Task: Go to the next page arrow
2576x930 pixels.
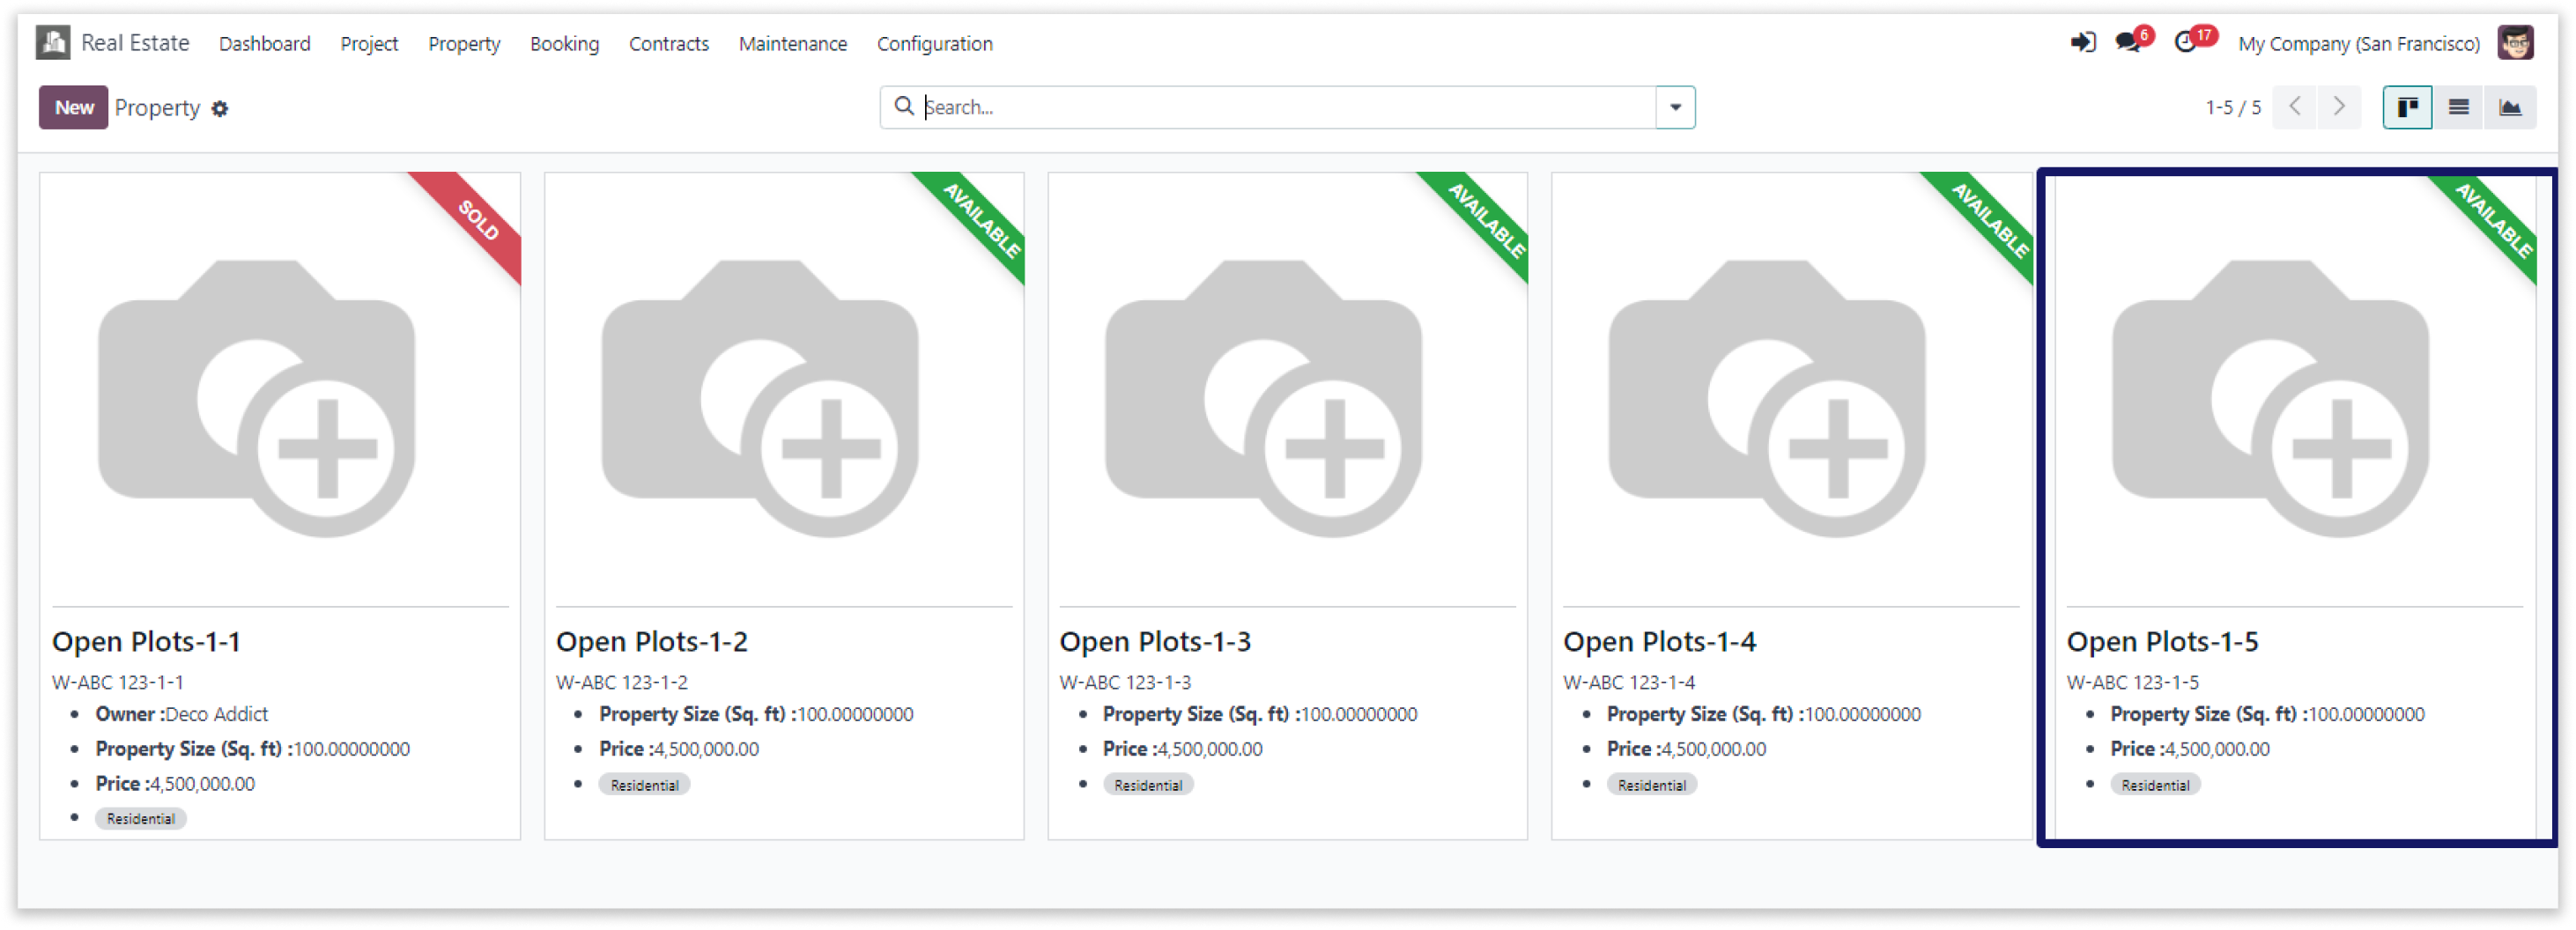Action: (x=2338, y=107)
